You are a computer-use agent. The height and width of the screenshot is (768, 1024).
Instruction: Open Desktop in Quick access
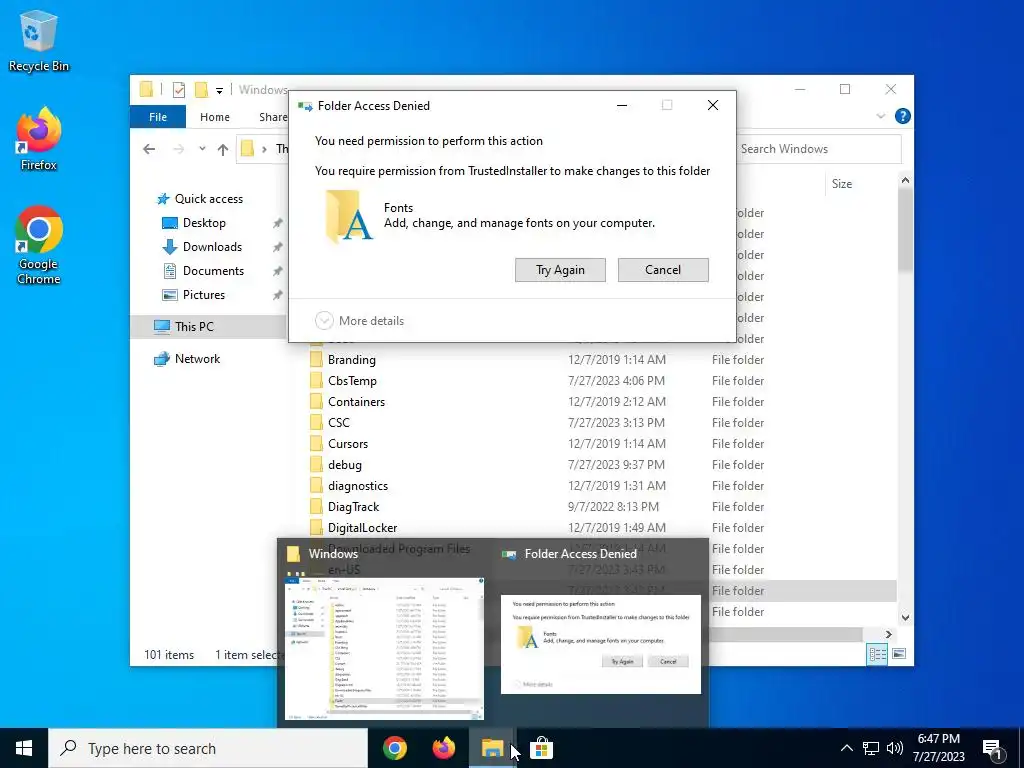click(194, 223)
